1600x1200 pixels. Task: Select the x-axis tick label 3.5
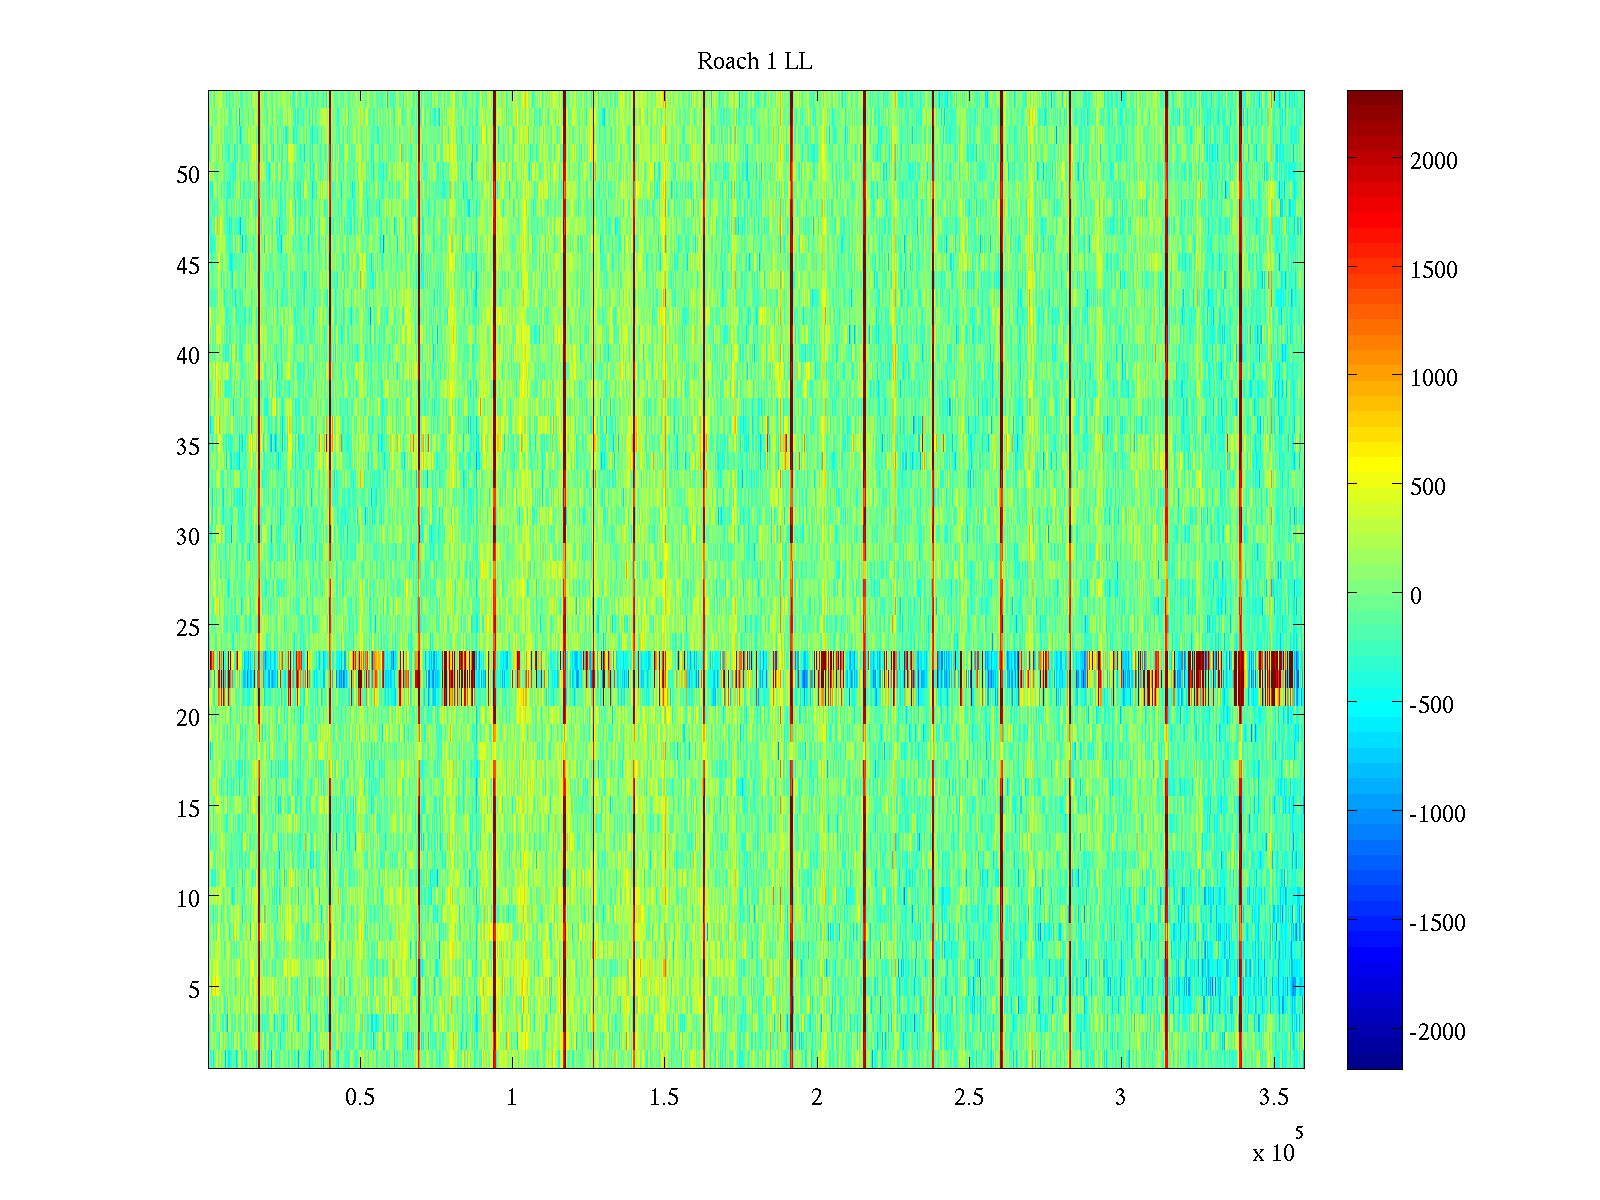(1273, 1098)
